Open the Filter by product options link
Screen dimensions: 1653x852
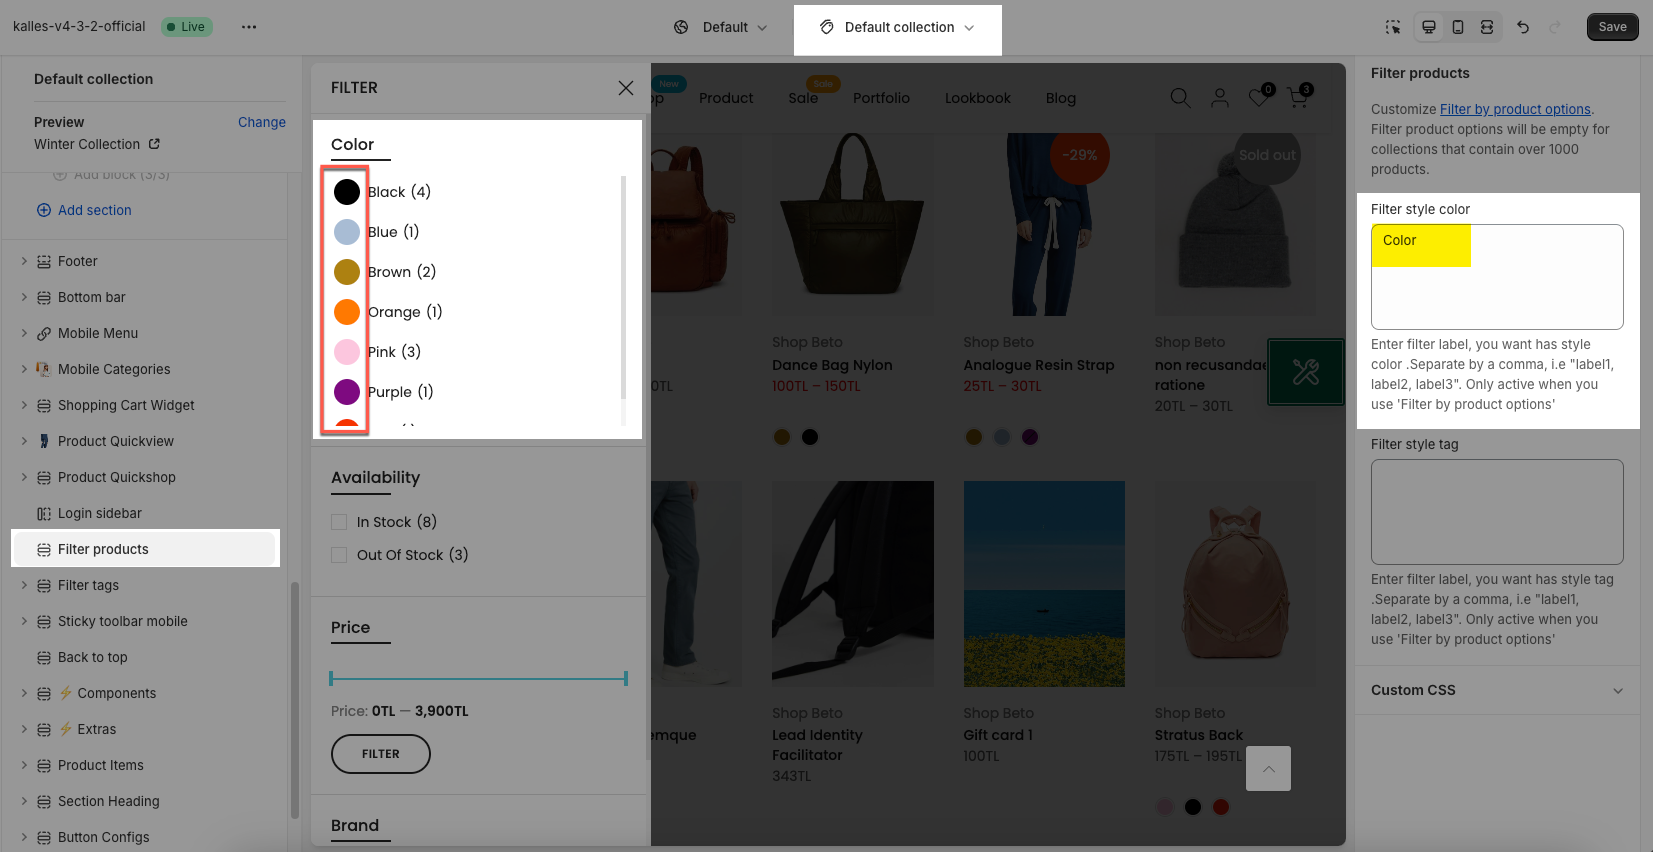coord(1515,109)
